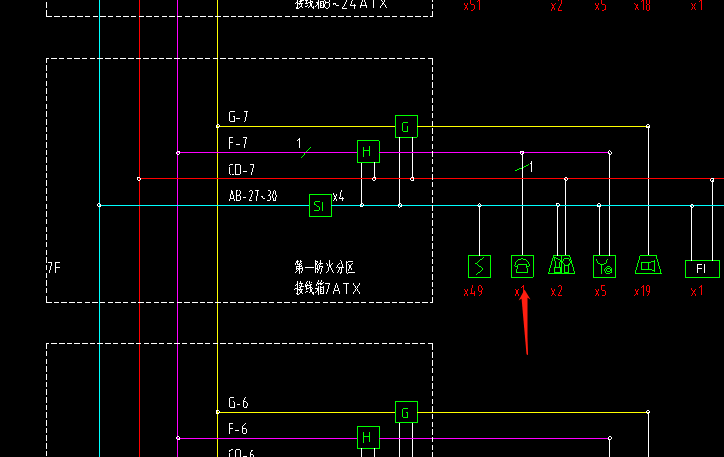
Task: Click x5 quantity below the Y symbol on 7F
Action: pos(600,291)
